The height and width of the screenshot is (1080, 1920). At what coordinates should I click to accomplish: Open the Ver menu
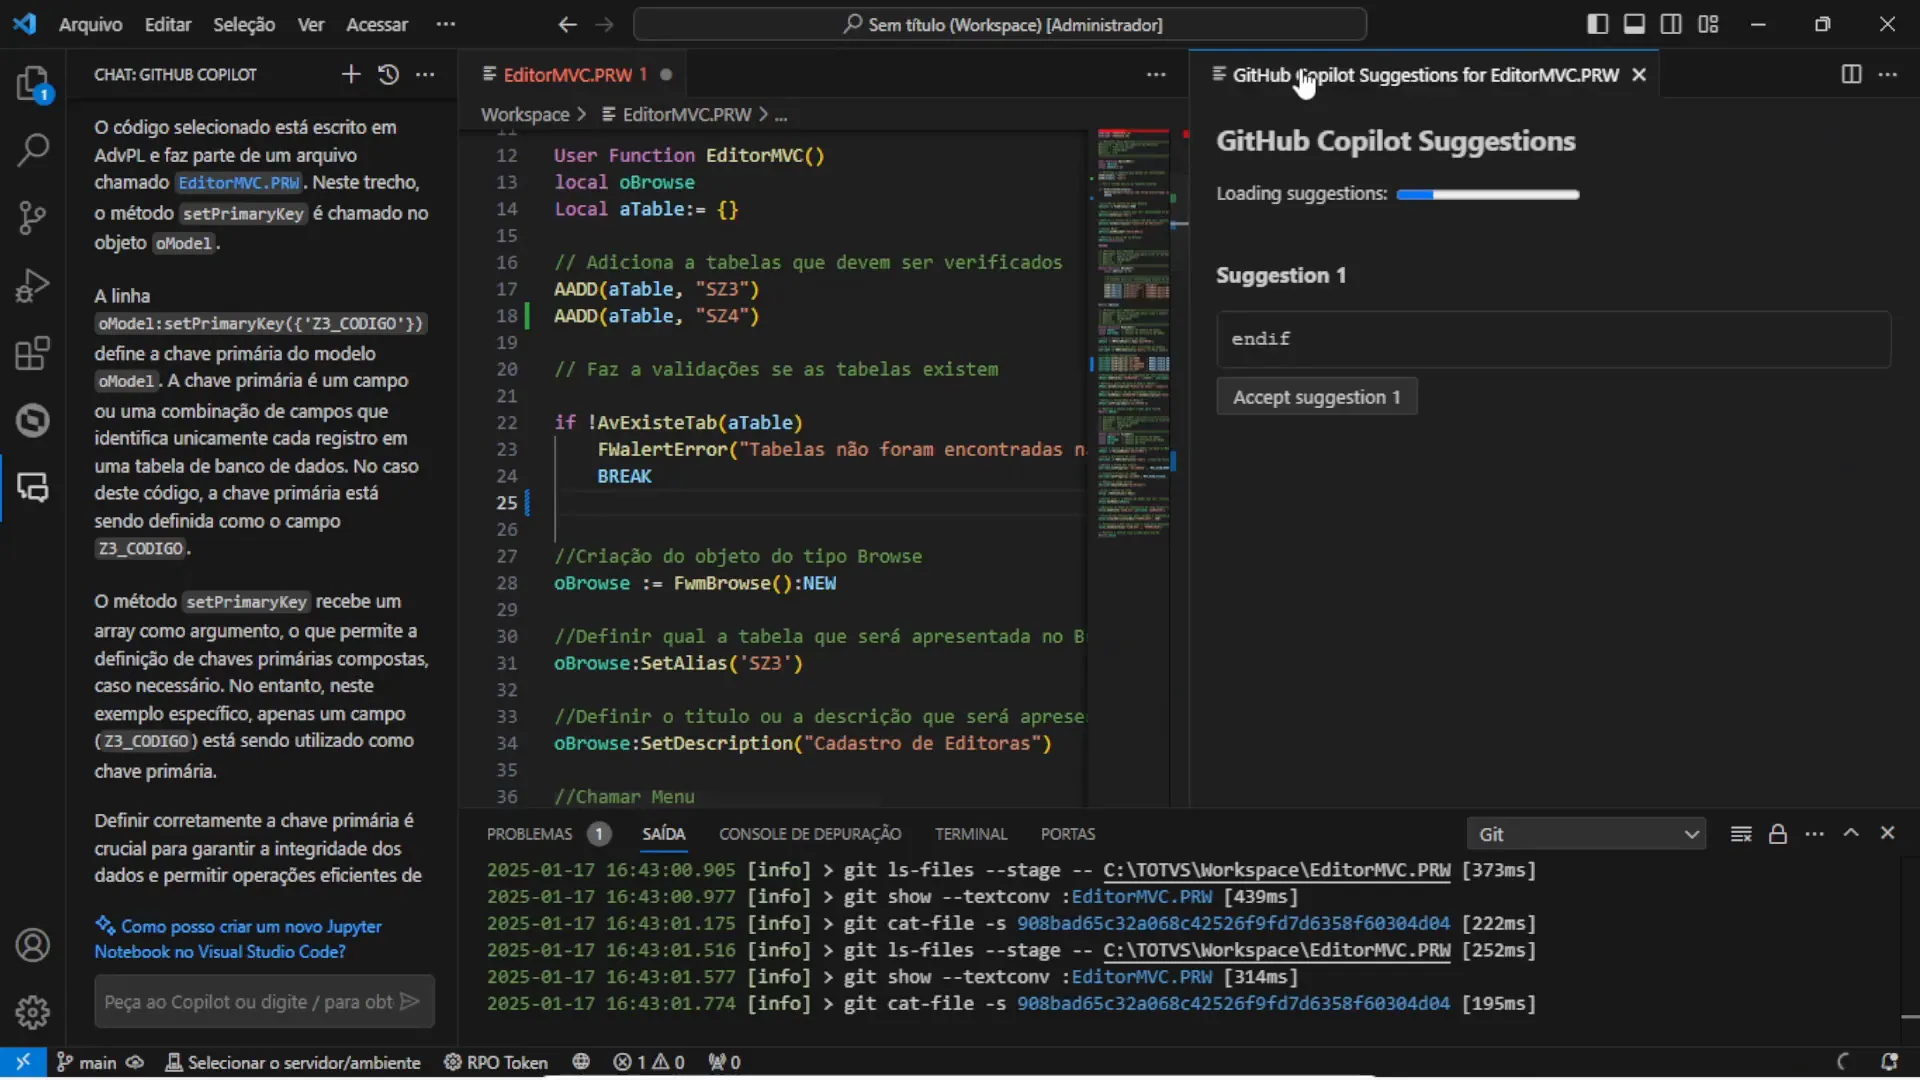(311, 24)
